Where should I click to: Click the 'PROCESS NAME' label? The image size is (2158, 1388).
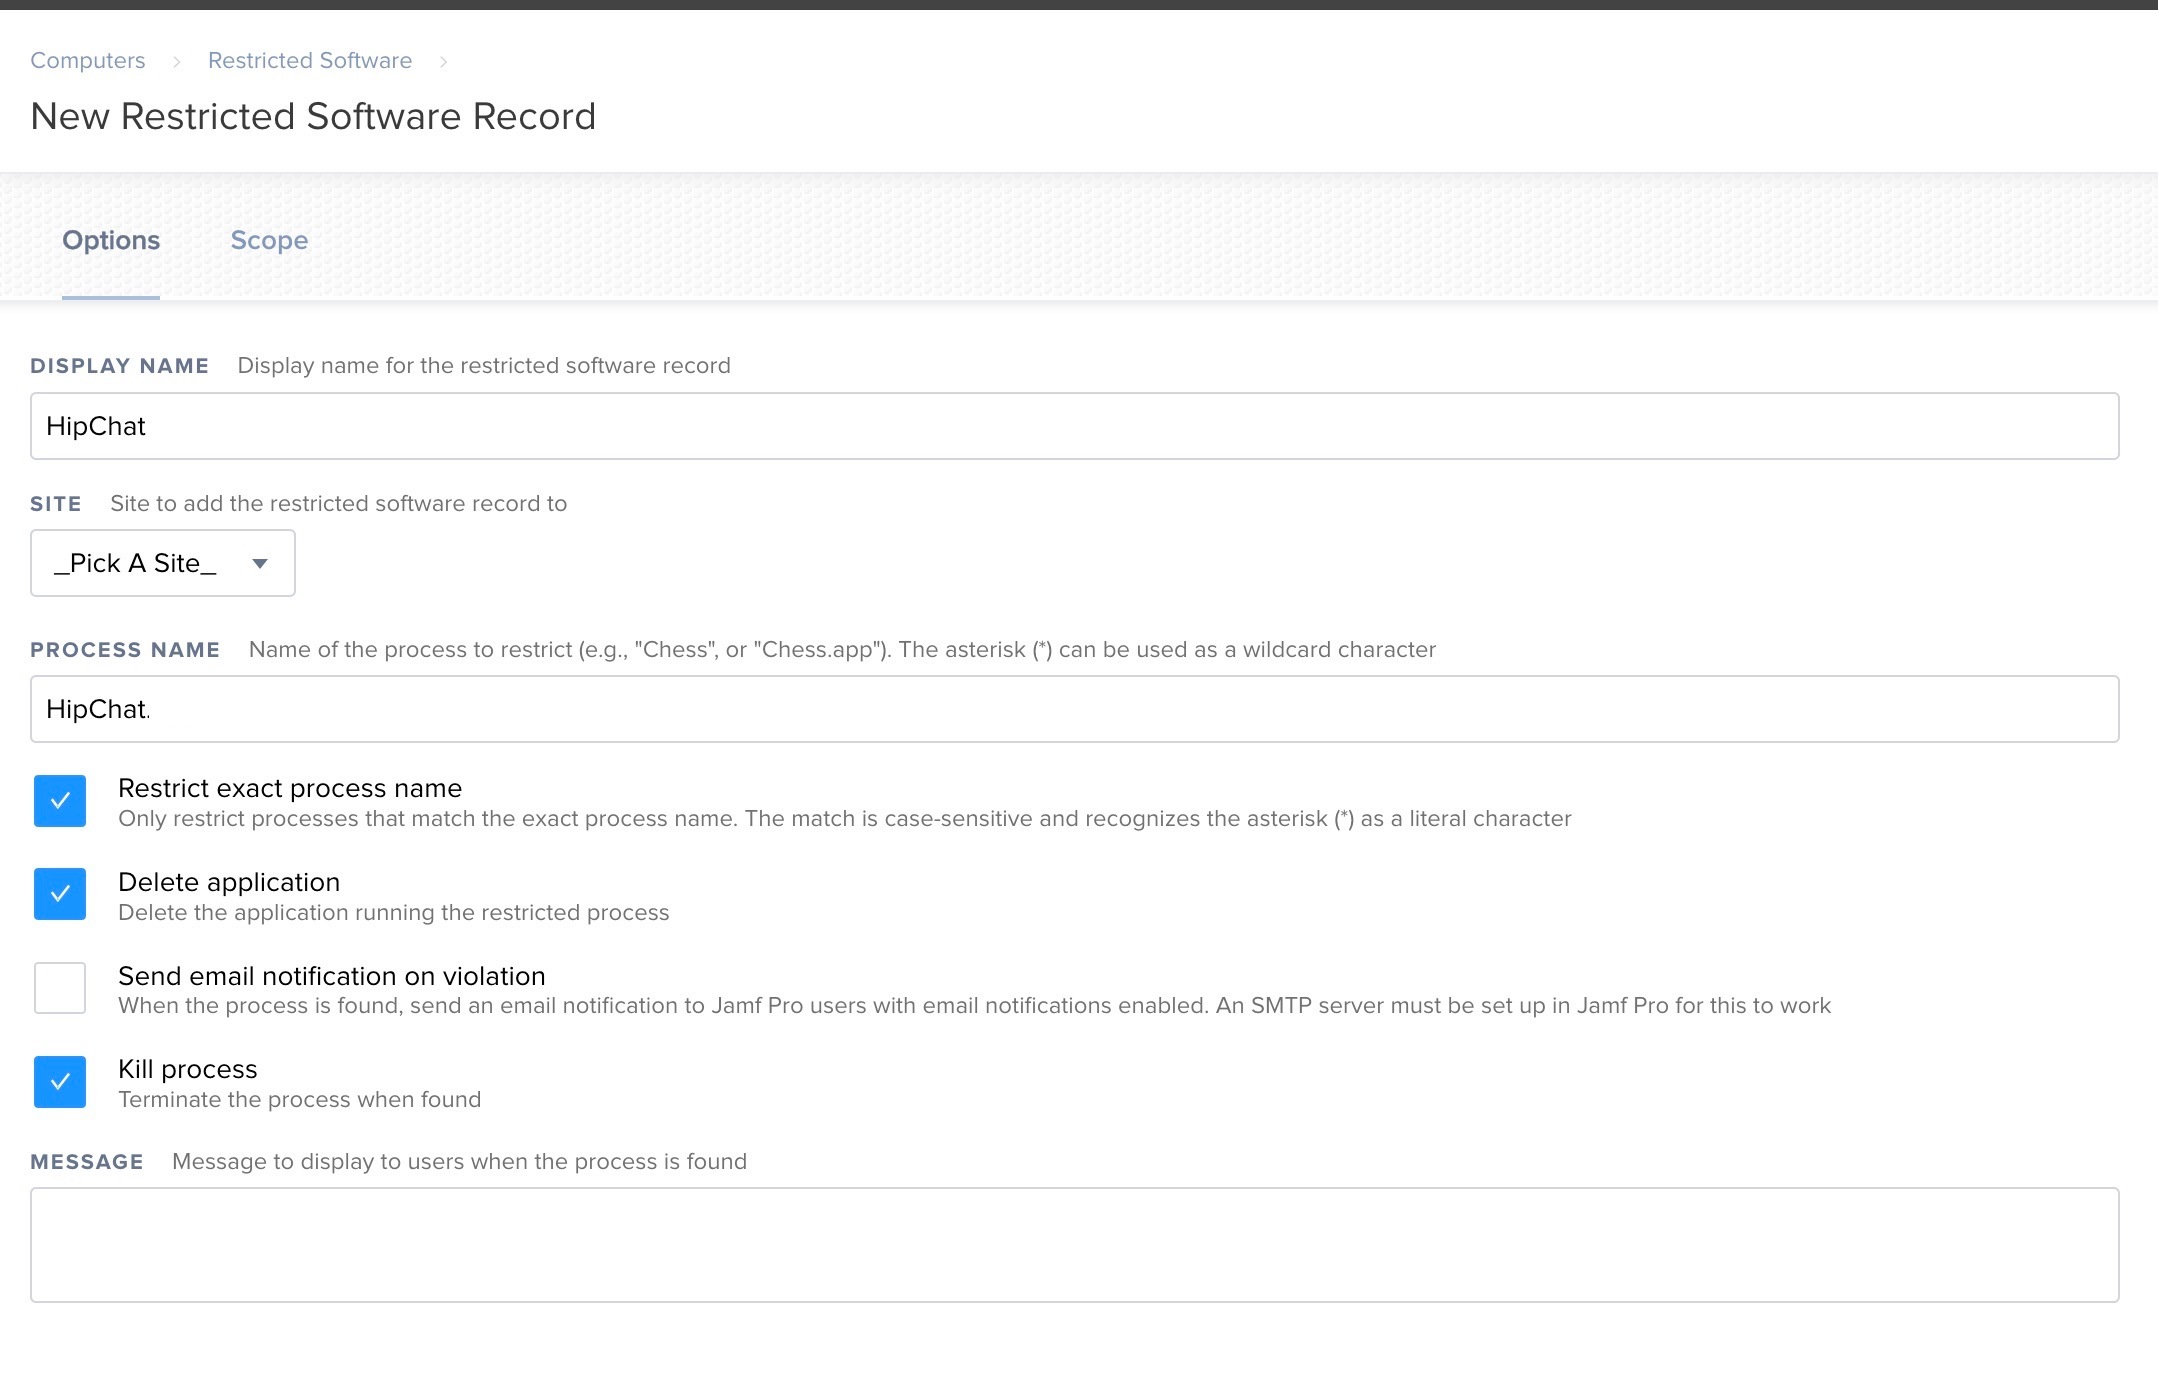126,650
